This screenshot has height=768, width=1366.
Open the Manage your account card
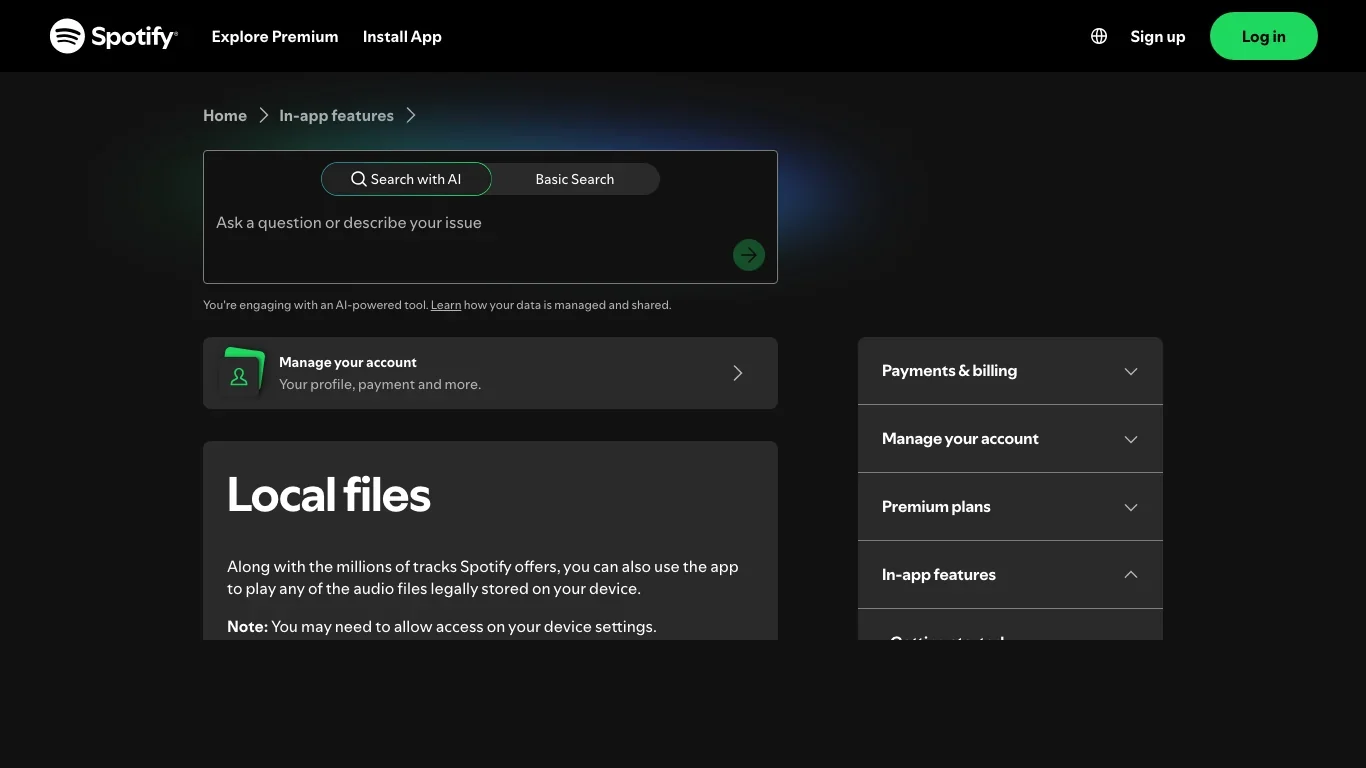coord(490,373)
